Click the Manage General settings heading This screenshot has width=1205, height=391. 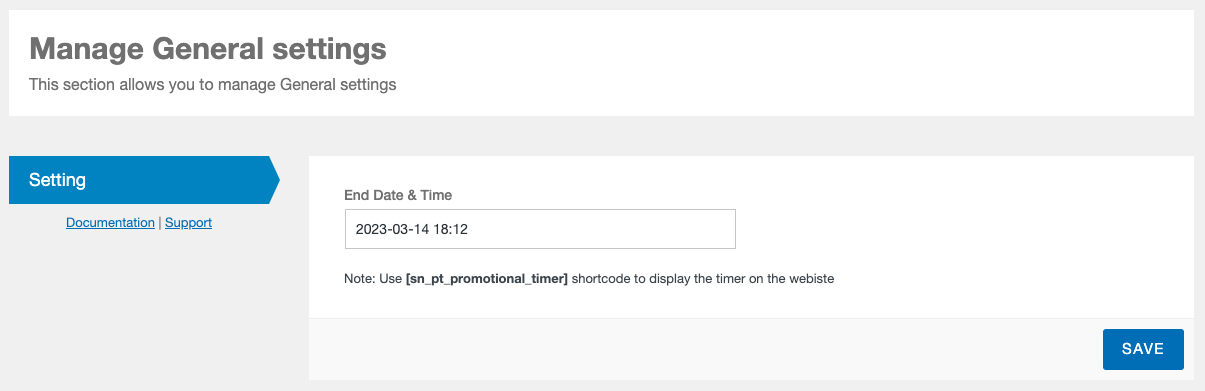[208, 48]
